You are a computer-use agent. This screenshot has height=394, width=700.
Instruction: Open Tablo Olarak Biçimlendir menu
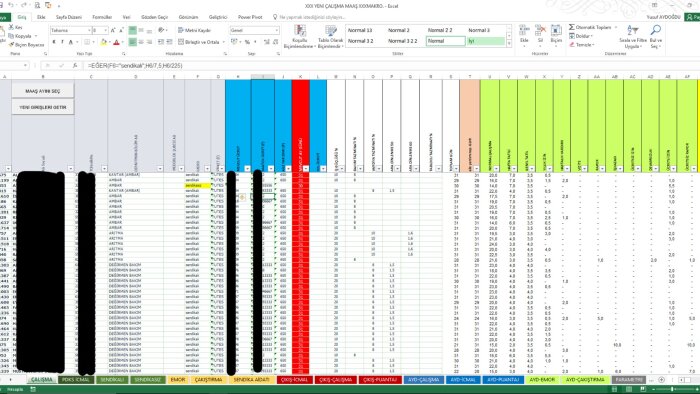(x=331, y=37)
